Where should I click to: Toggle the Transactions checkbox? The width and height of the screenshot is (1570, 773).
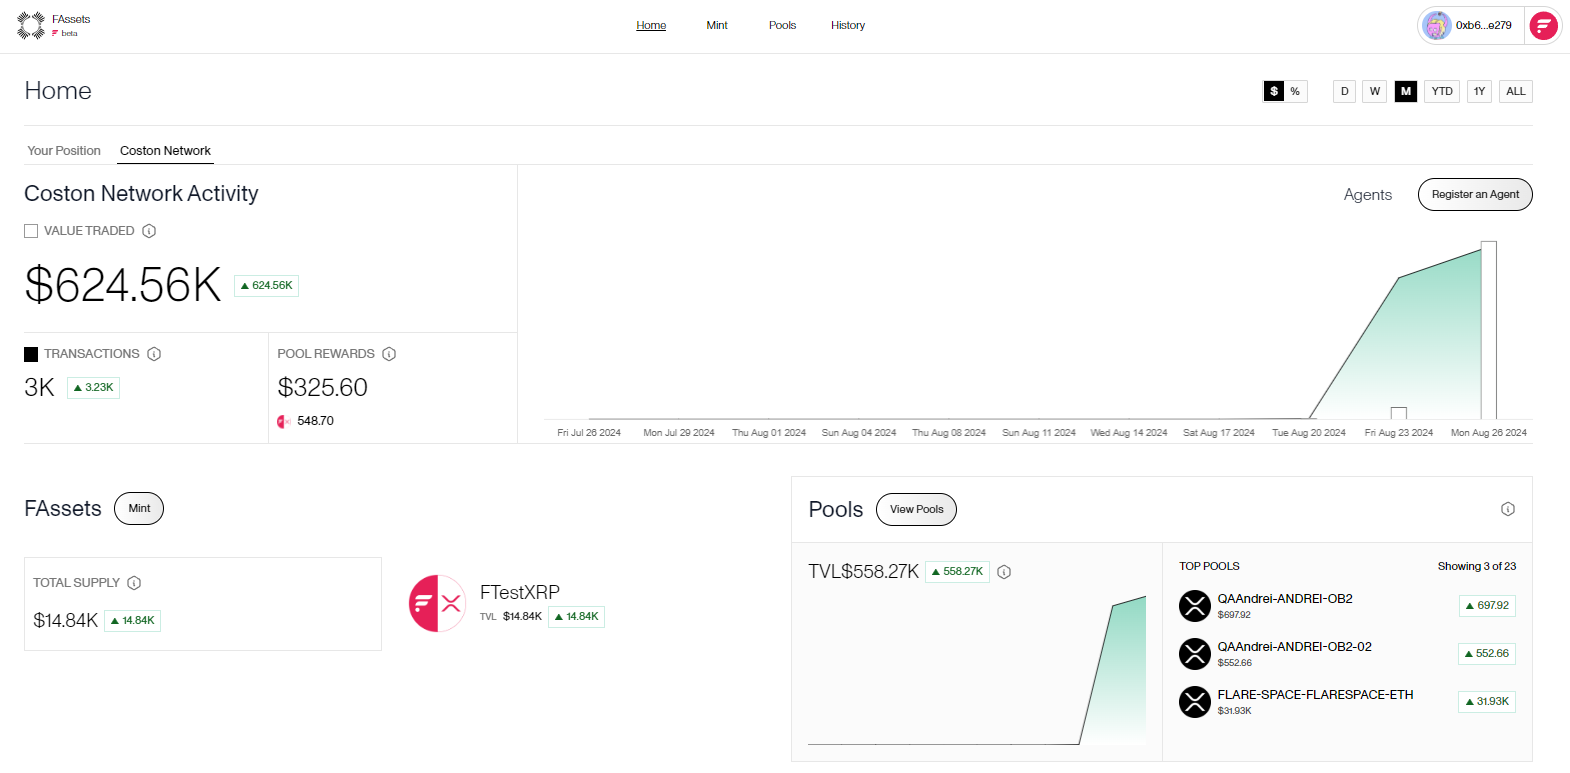(x=31, y=354)
